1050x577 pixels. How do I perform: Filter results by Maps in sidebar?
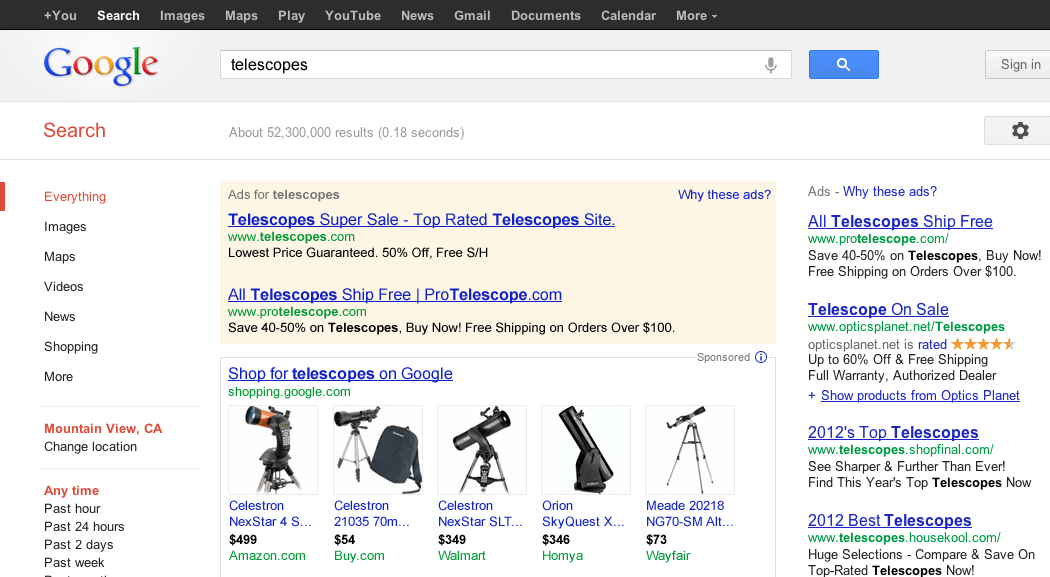click(x=60, y=257)
